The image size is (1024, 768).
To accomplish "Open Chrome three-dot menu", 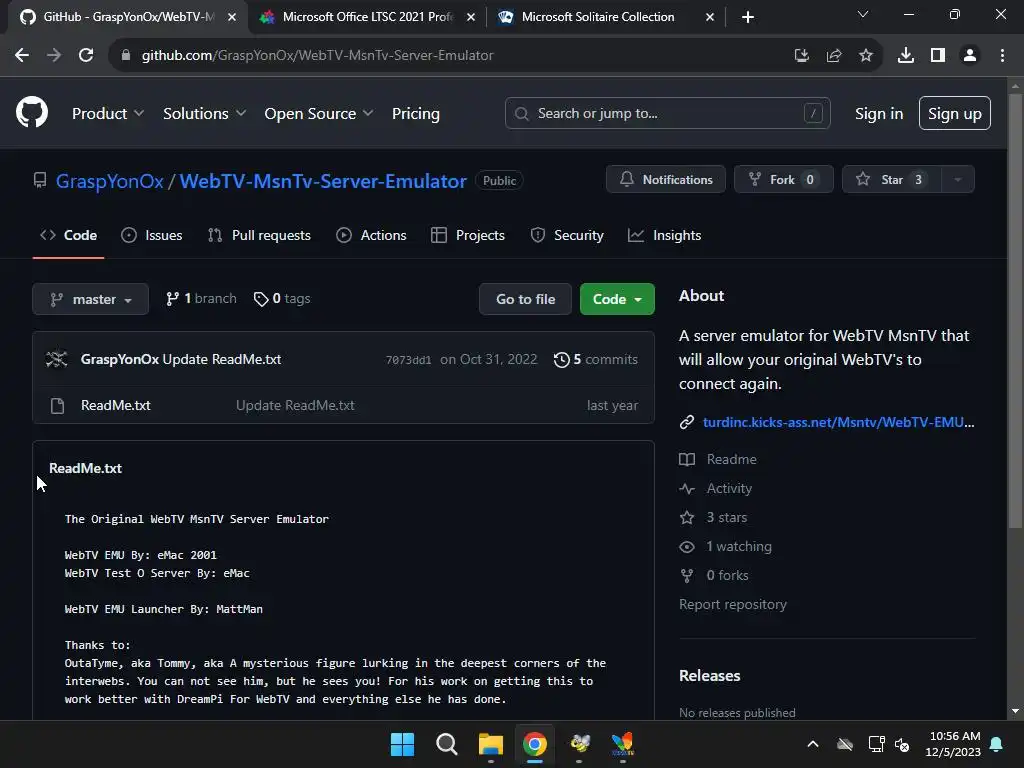I will click(x=1002, y=56).
